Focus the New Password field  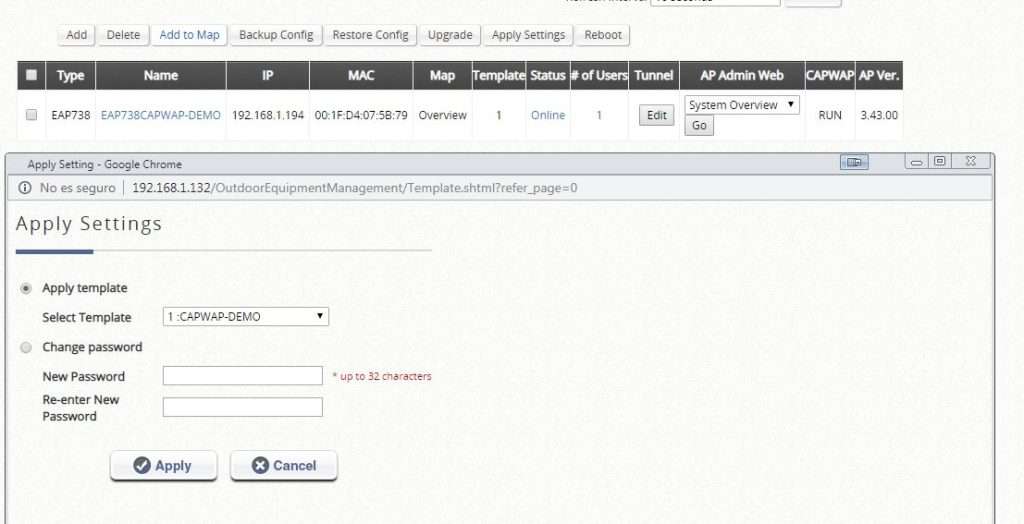[242, 376]
